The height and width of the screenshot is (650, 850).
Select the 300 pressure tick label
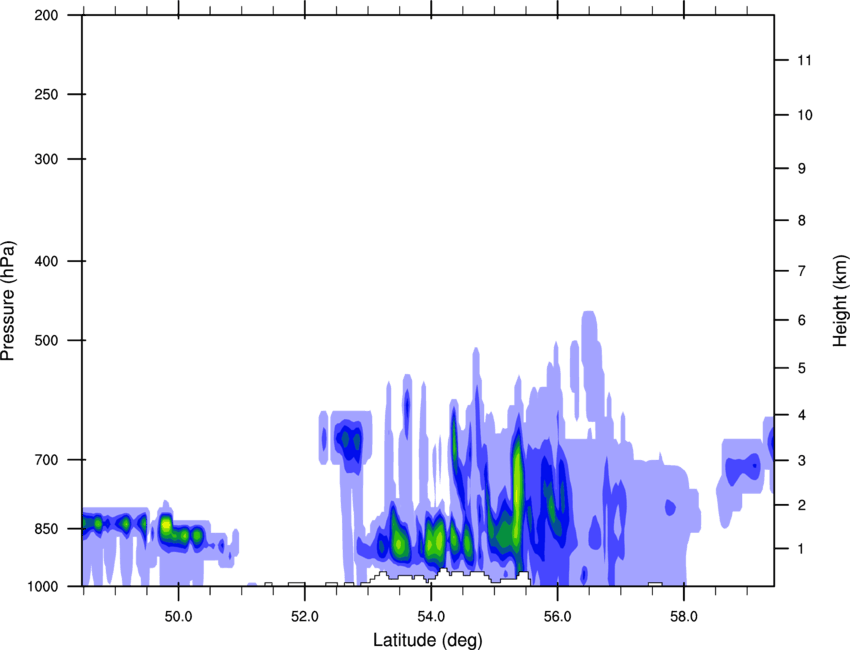pos(46,159)
